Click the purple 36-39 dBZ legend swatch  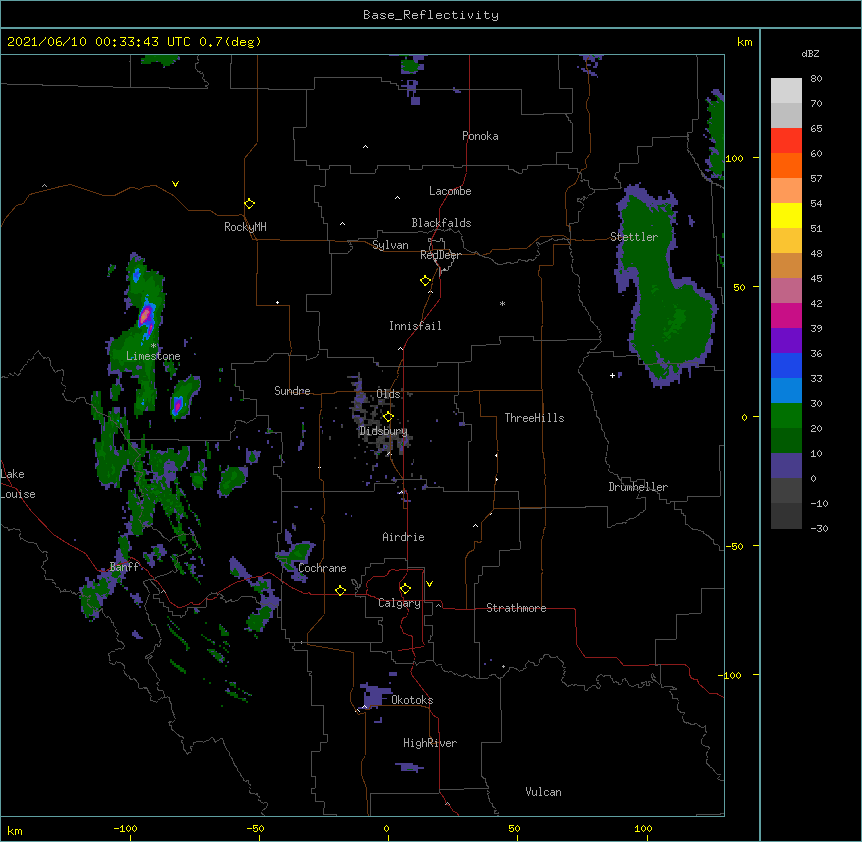pyautogui.click(x=786, y=340)
